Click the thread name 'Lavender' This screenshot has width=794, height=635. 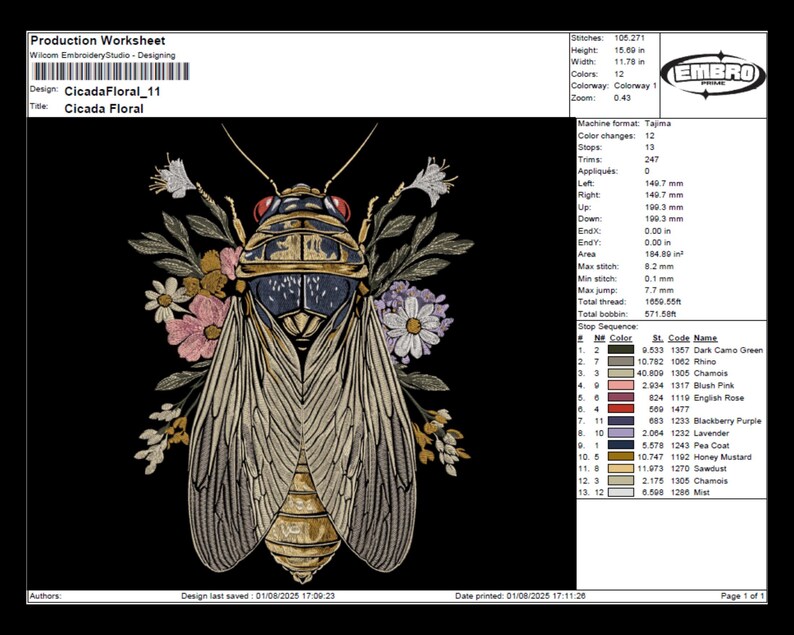(711, 433)
